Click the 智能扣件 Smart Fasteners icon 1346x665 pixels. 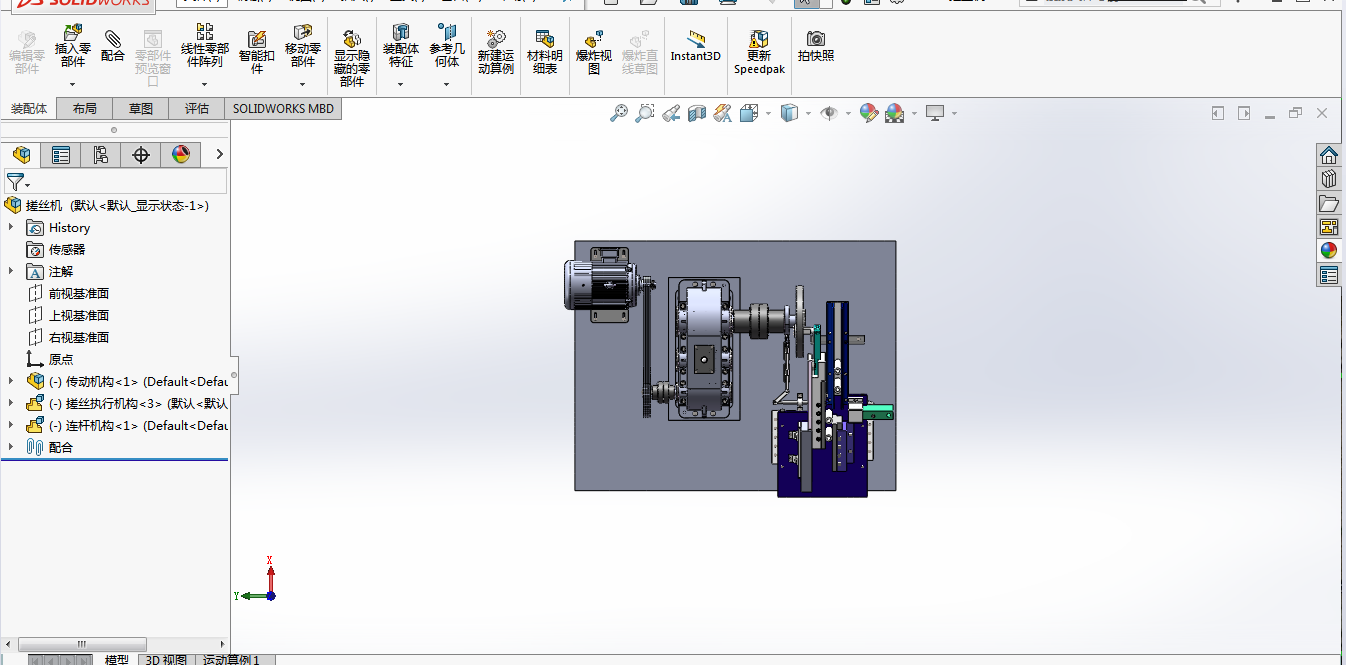(x=257, y=52)
